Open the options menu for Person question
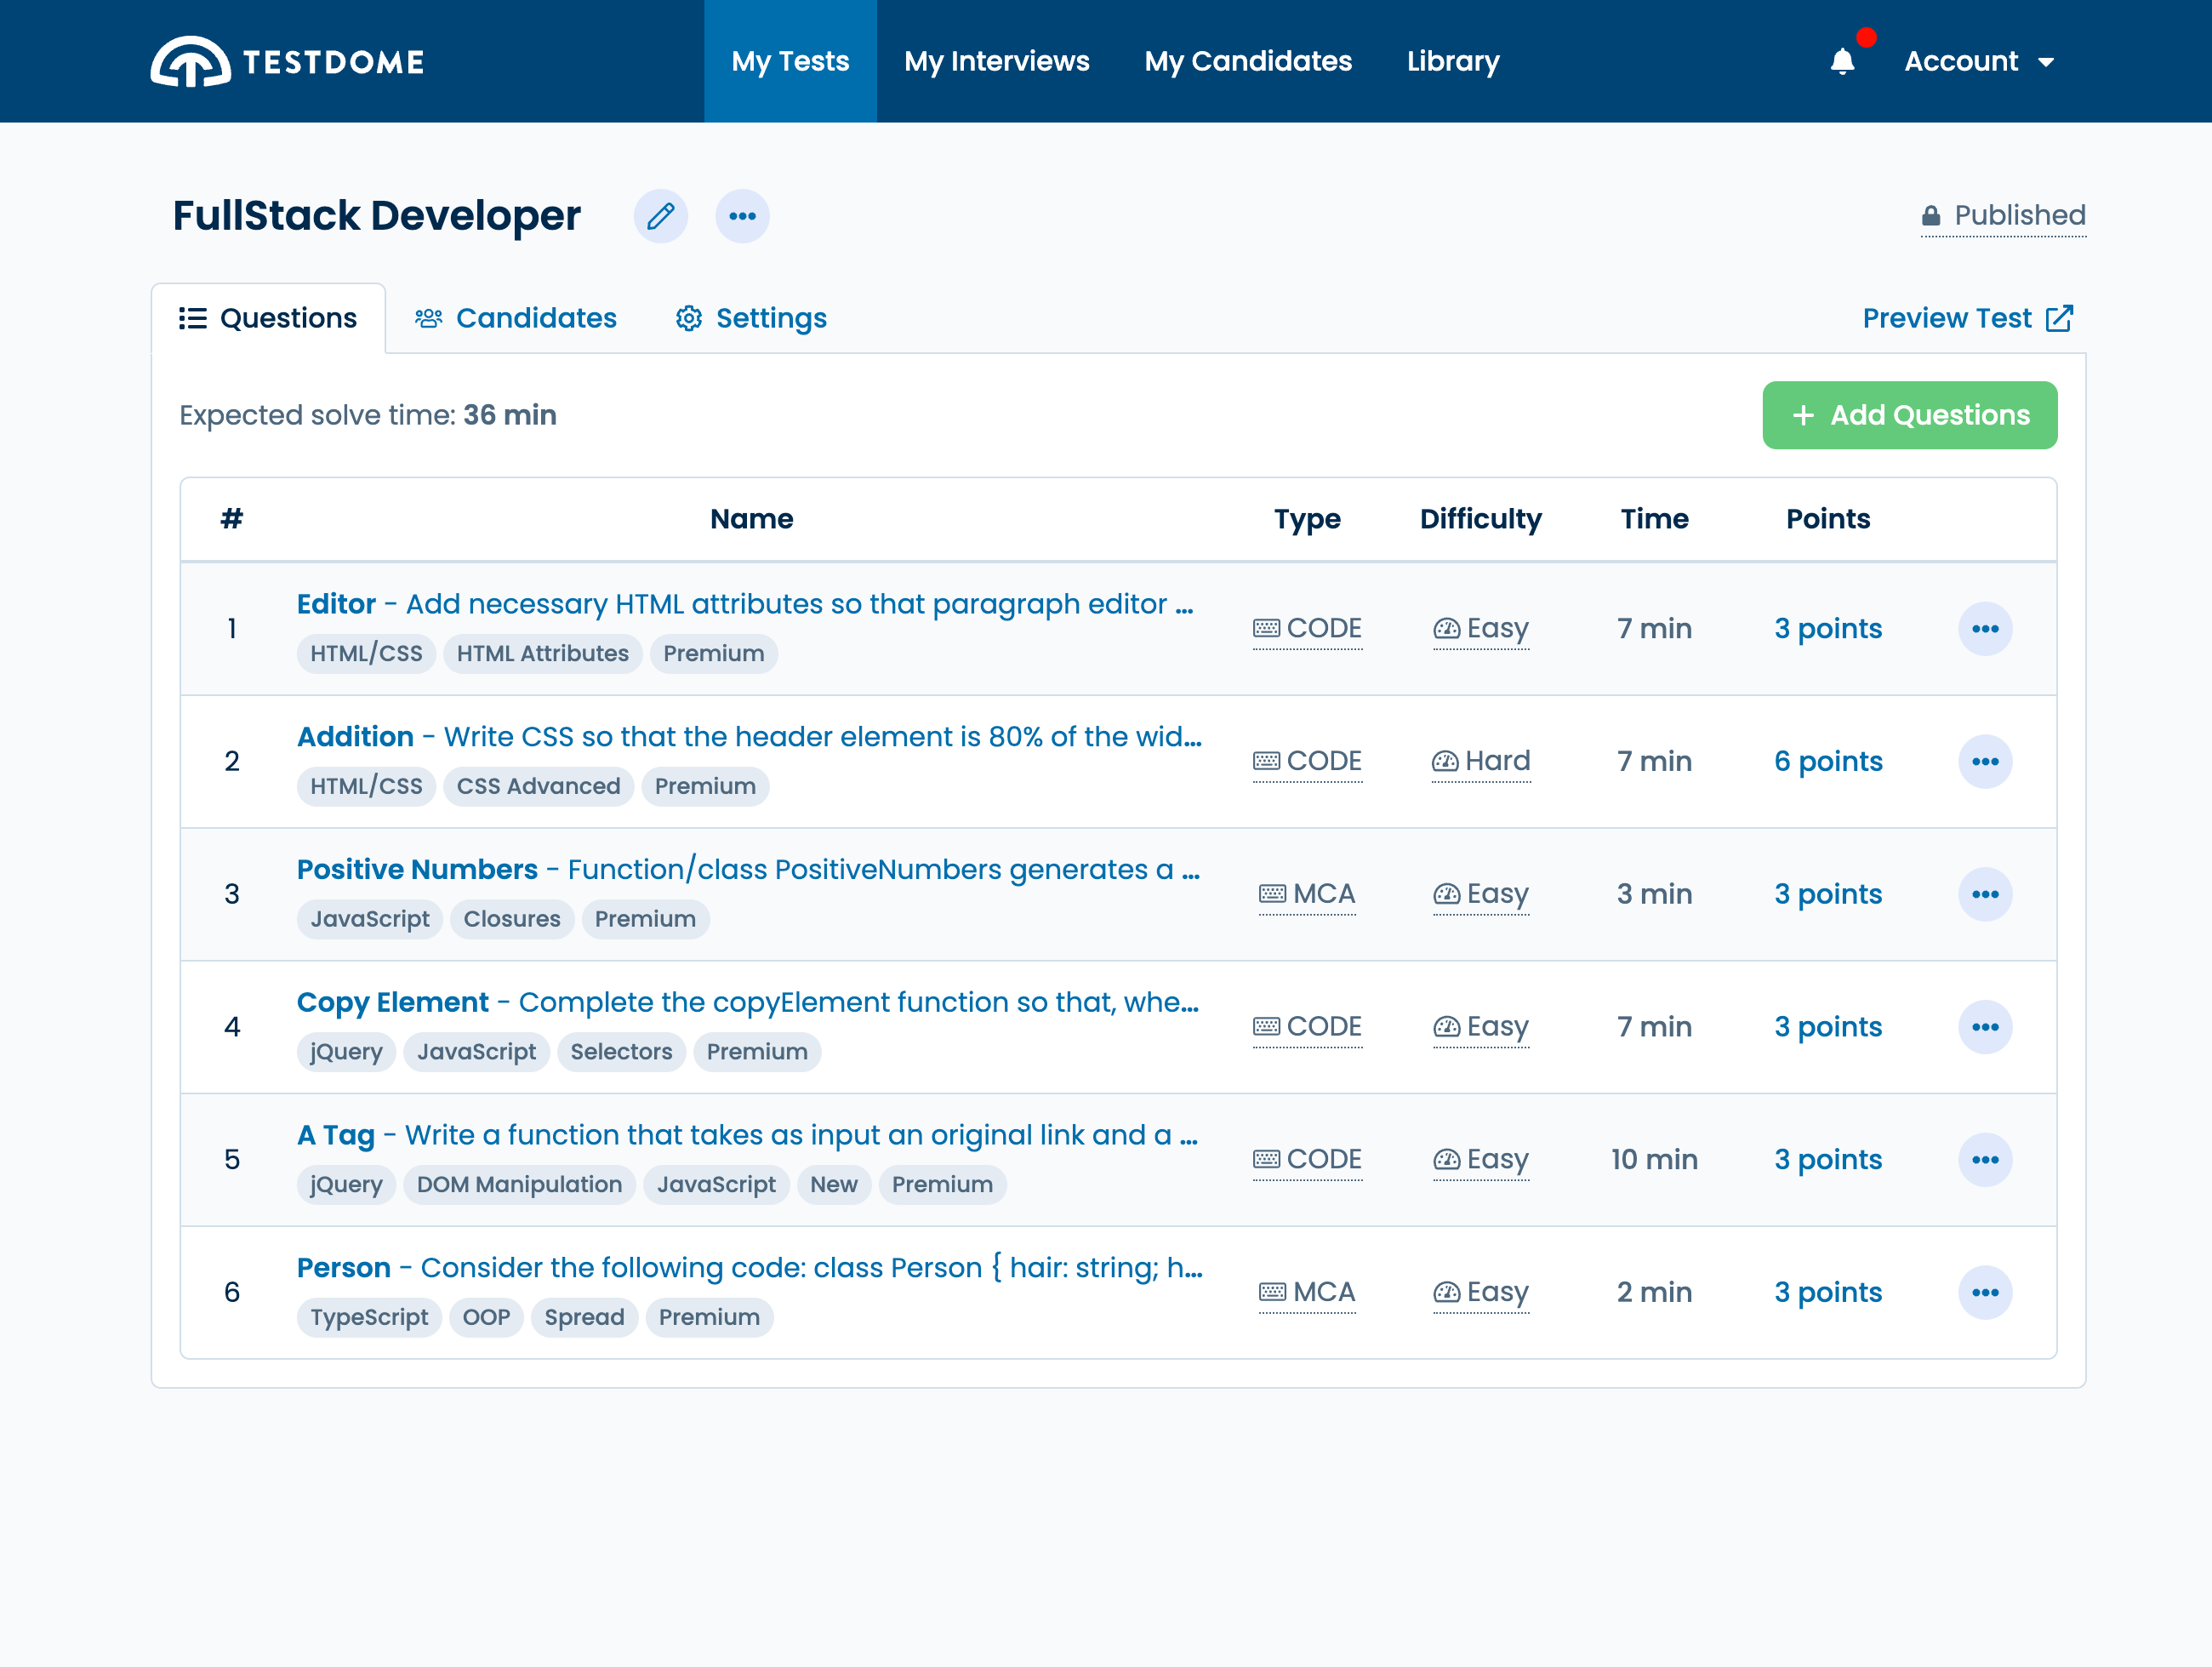The height and width of the screenshot is (1667, 2212). click(1984, 1292)
